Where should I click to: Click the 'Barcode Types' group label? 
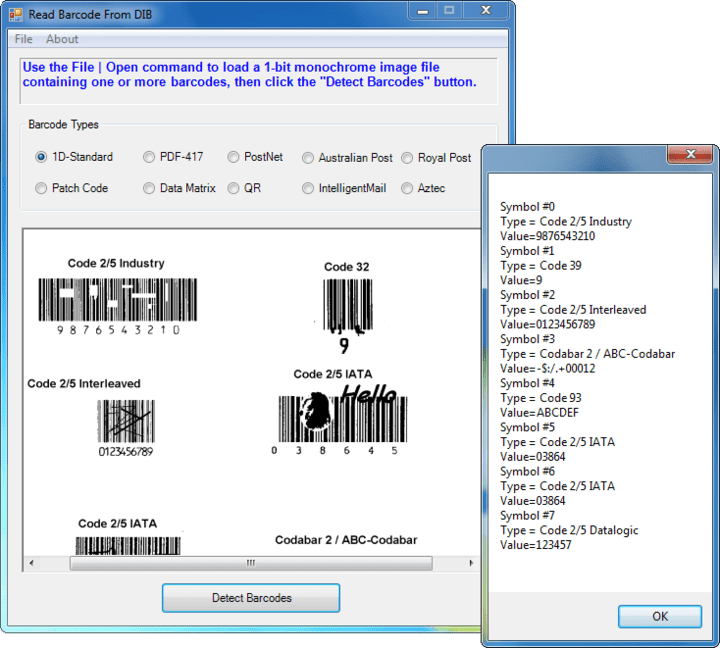[63, 124]
